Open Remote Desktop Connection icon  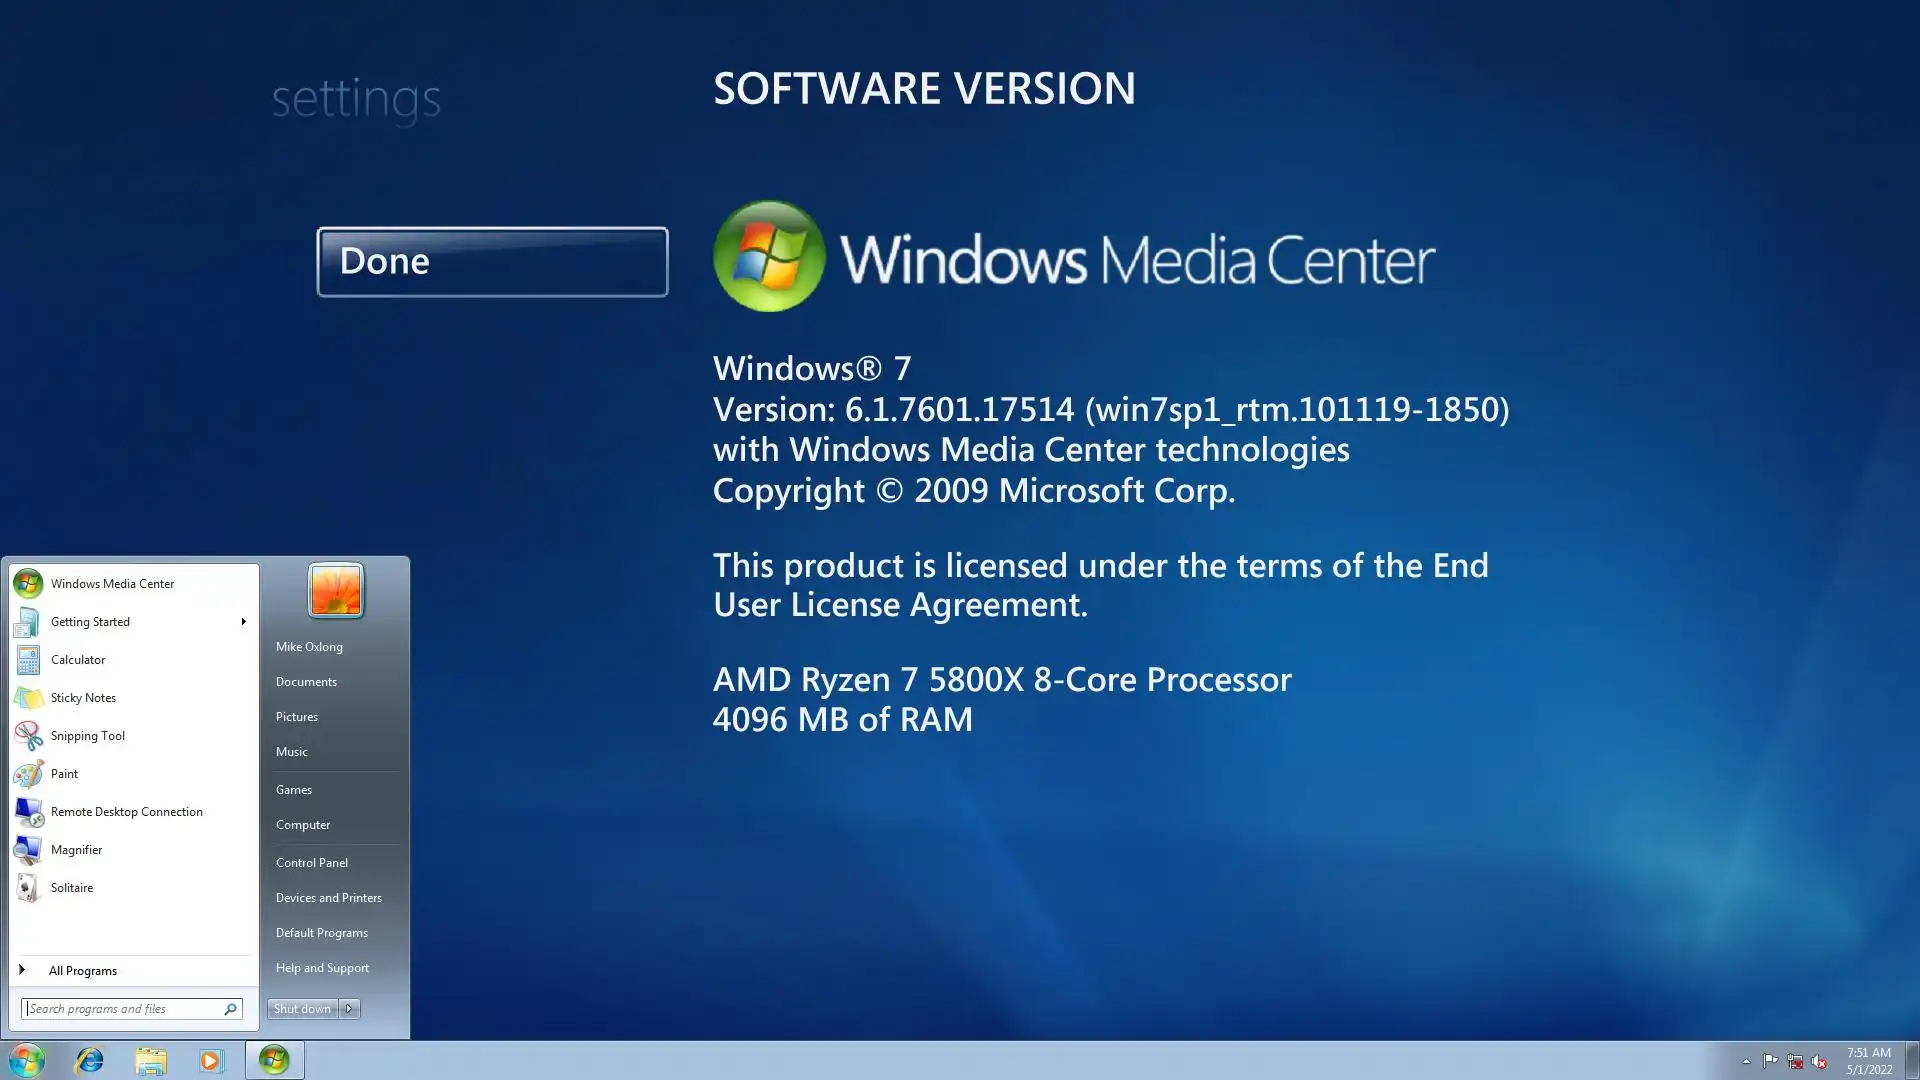point(28,812)
